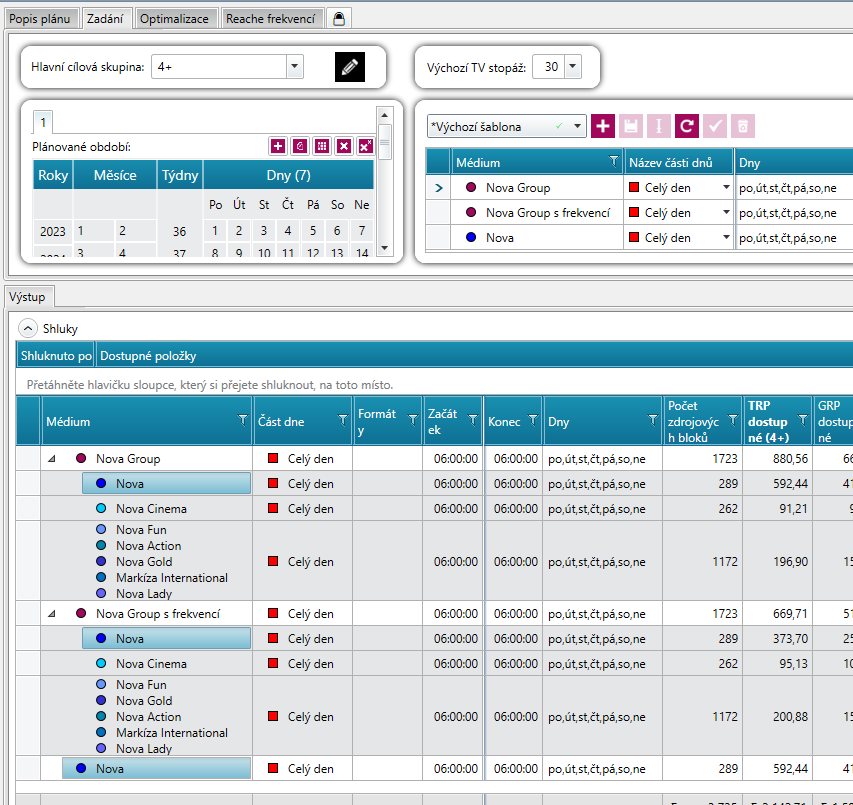
Task: Collapse the Nova Group tree row
Action: point(51,459)
